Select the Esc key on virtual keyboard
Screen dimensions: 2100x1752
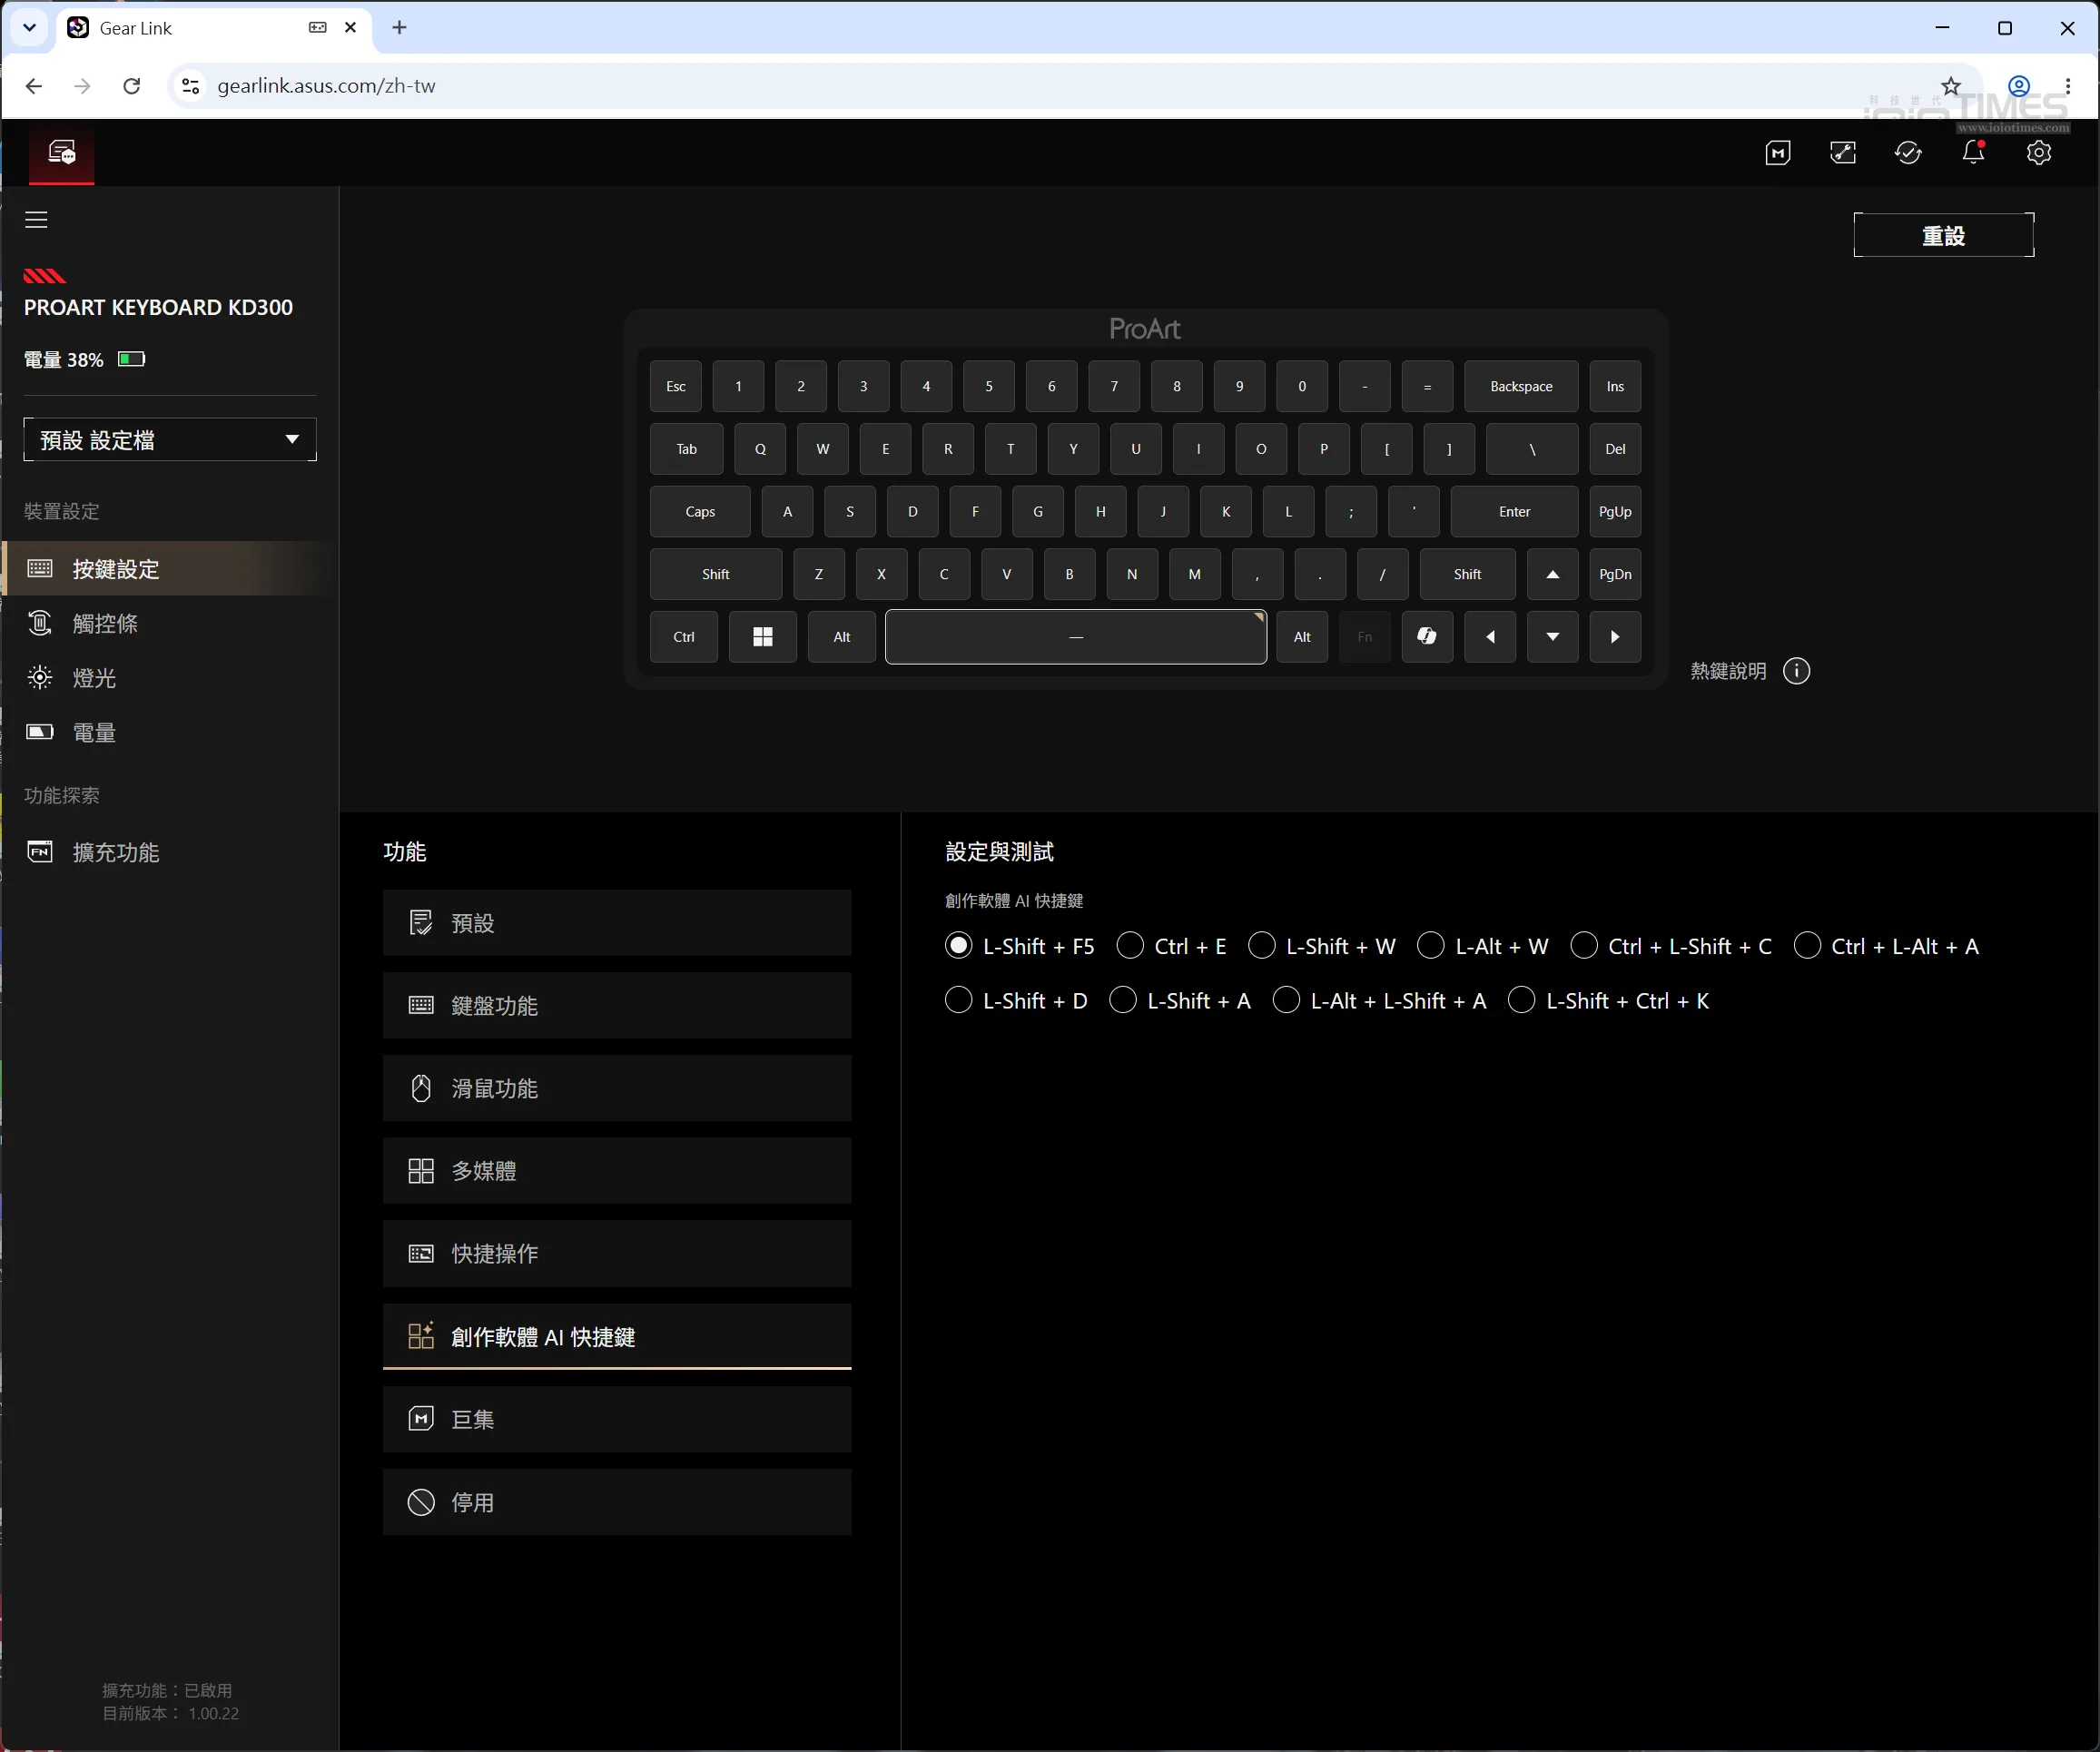tap(675, 387)
